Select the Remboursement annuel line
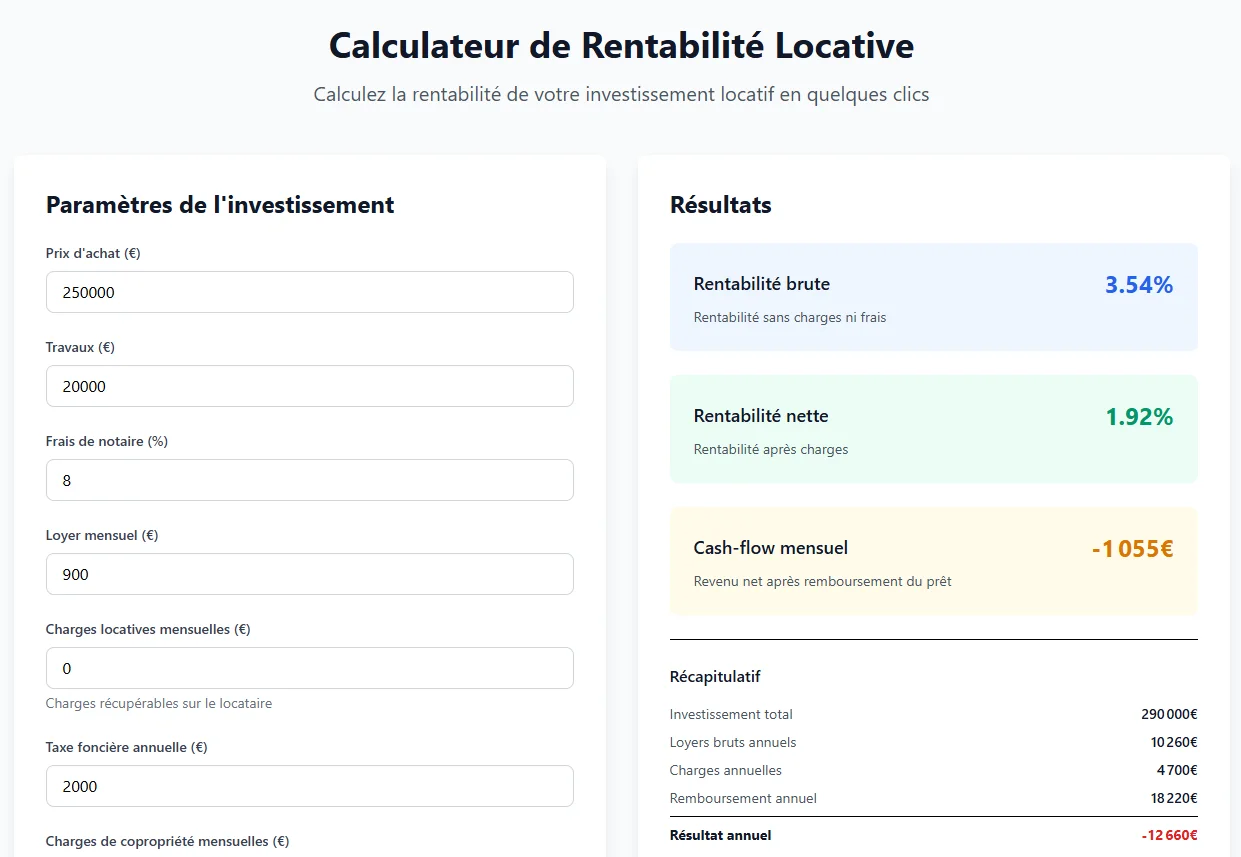 pos(933,798)
